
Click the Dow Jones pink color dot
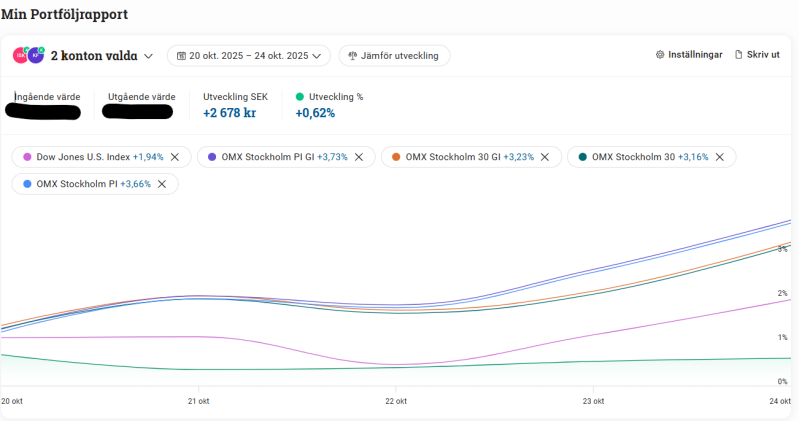point(27,157)
